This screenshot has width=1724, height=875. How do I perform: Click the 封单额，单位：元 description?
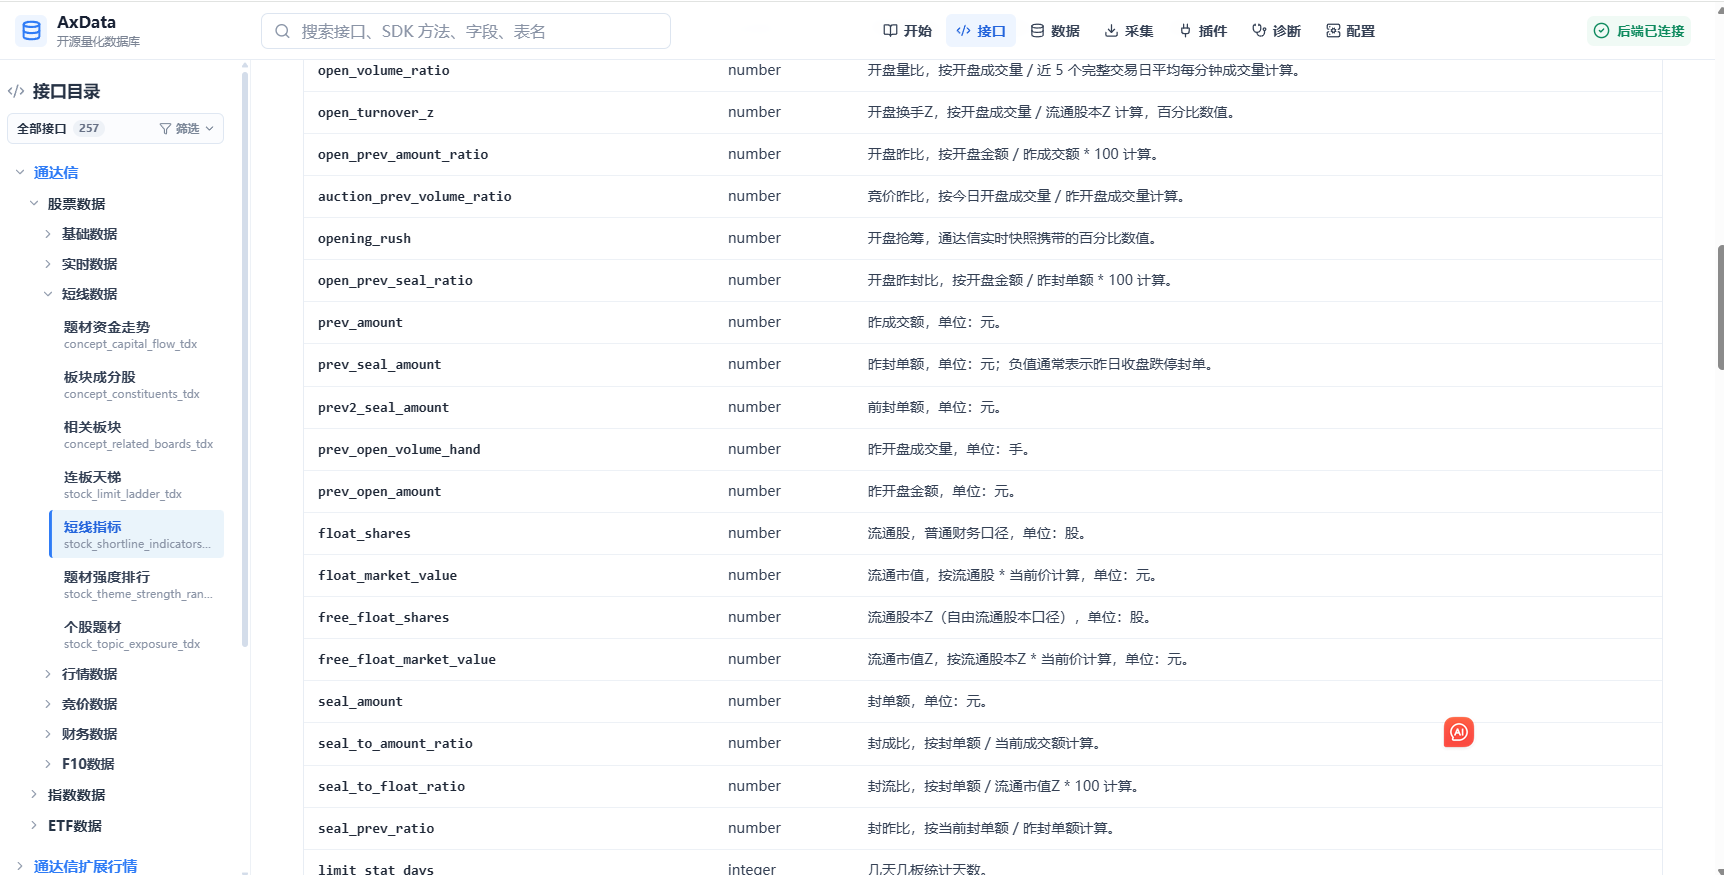927,701
